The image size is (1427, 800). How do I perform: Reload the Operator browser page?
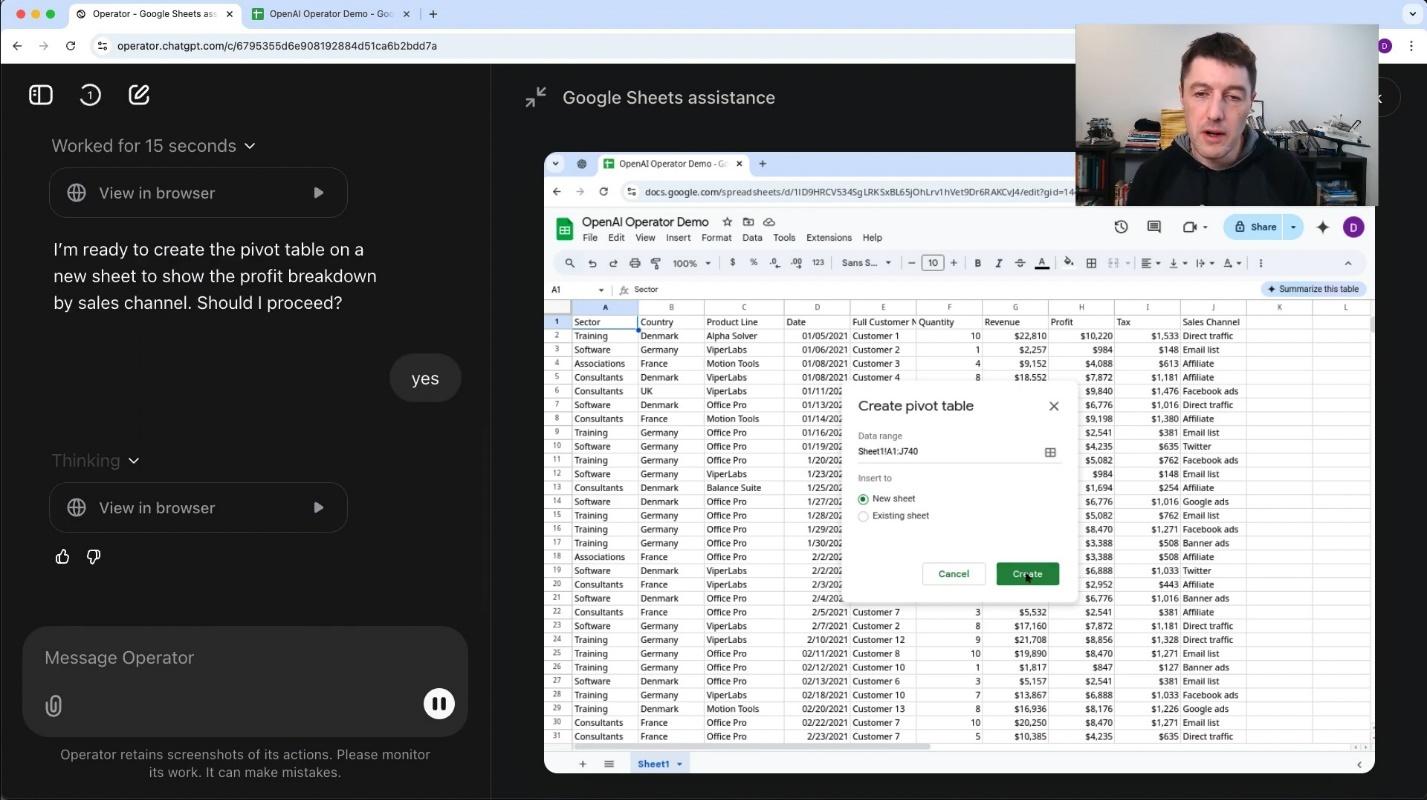point(70,46)
